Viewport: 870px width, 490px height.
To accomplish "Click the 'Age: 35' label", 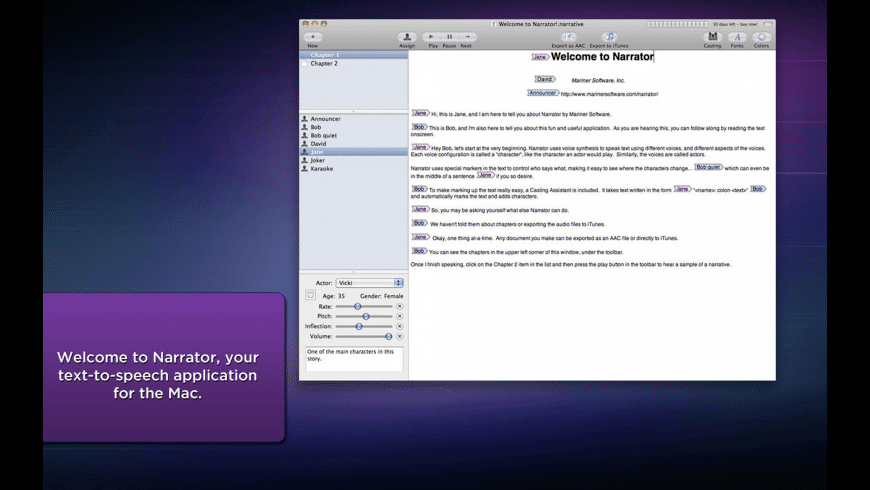I will 333,296.
